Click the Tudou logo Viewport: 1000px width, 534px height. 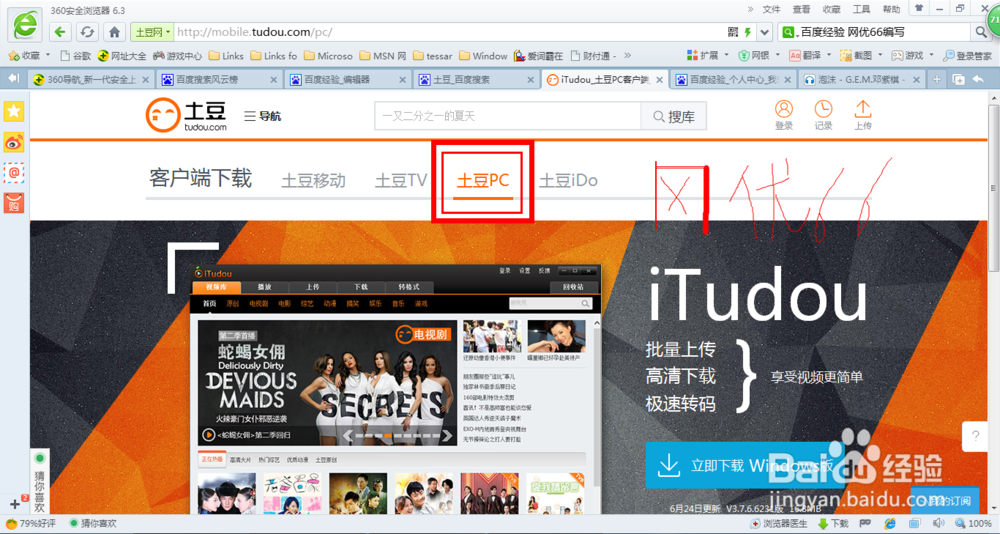[x=186, y=115]
